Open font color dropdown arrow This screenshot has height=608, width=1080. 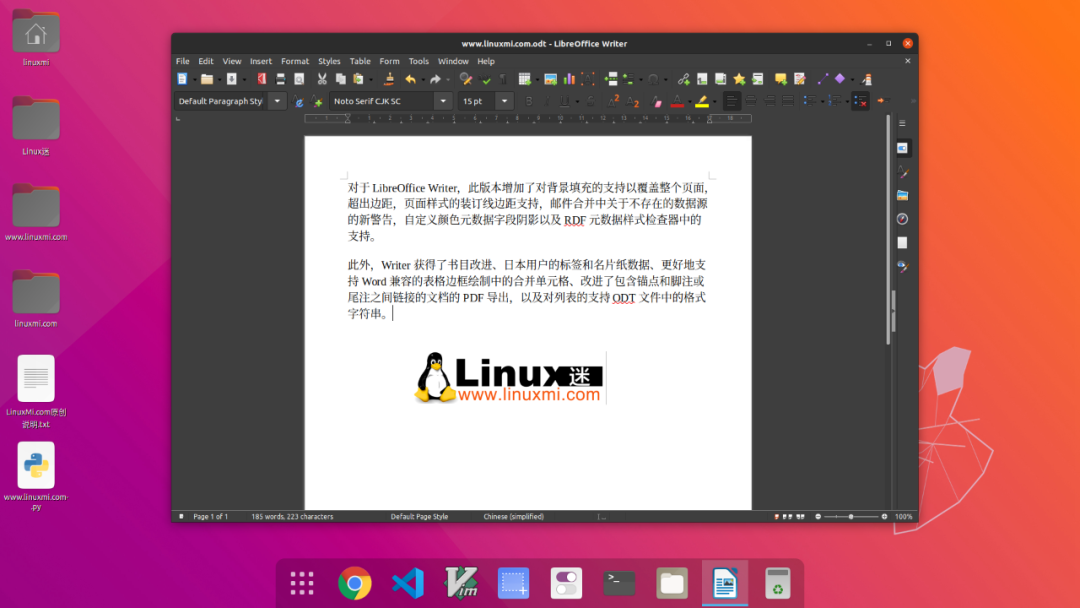point(689,101)
